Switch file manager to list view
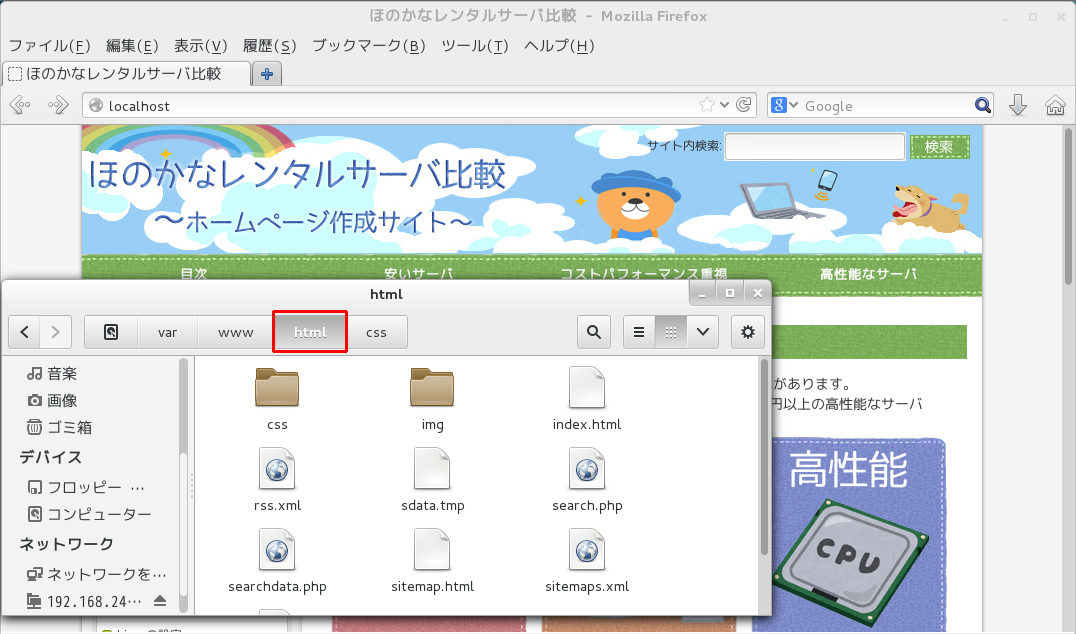The height and width of the screenshot is (634, 1076). coord(639,332)
